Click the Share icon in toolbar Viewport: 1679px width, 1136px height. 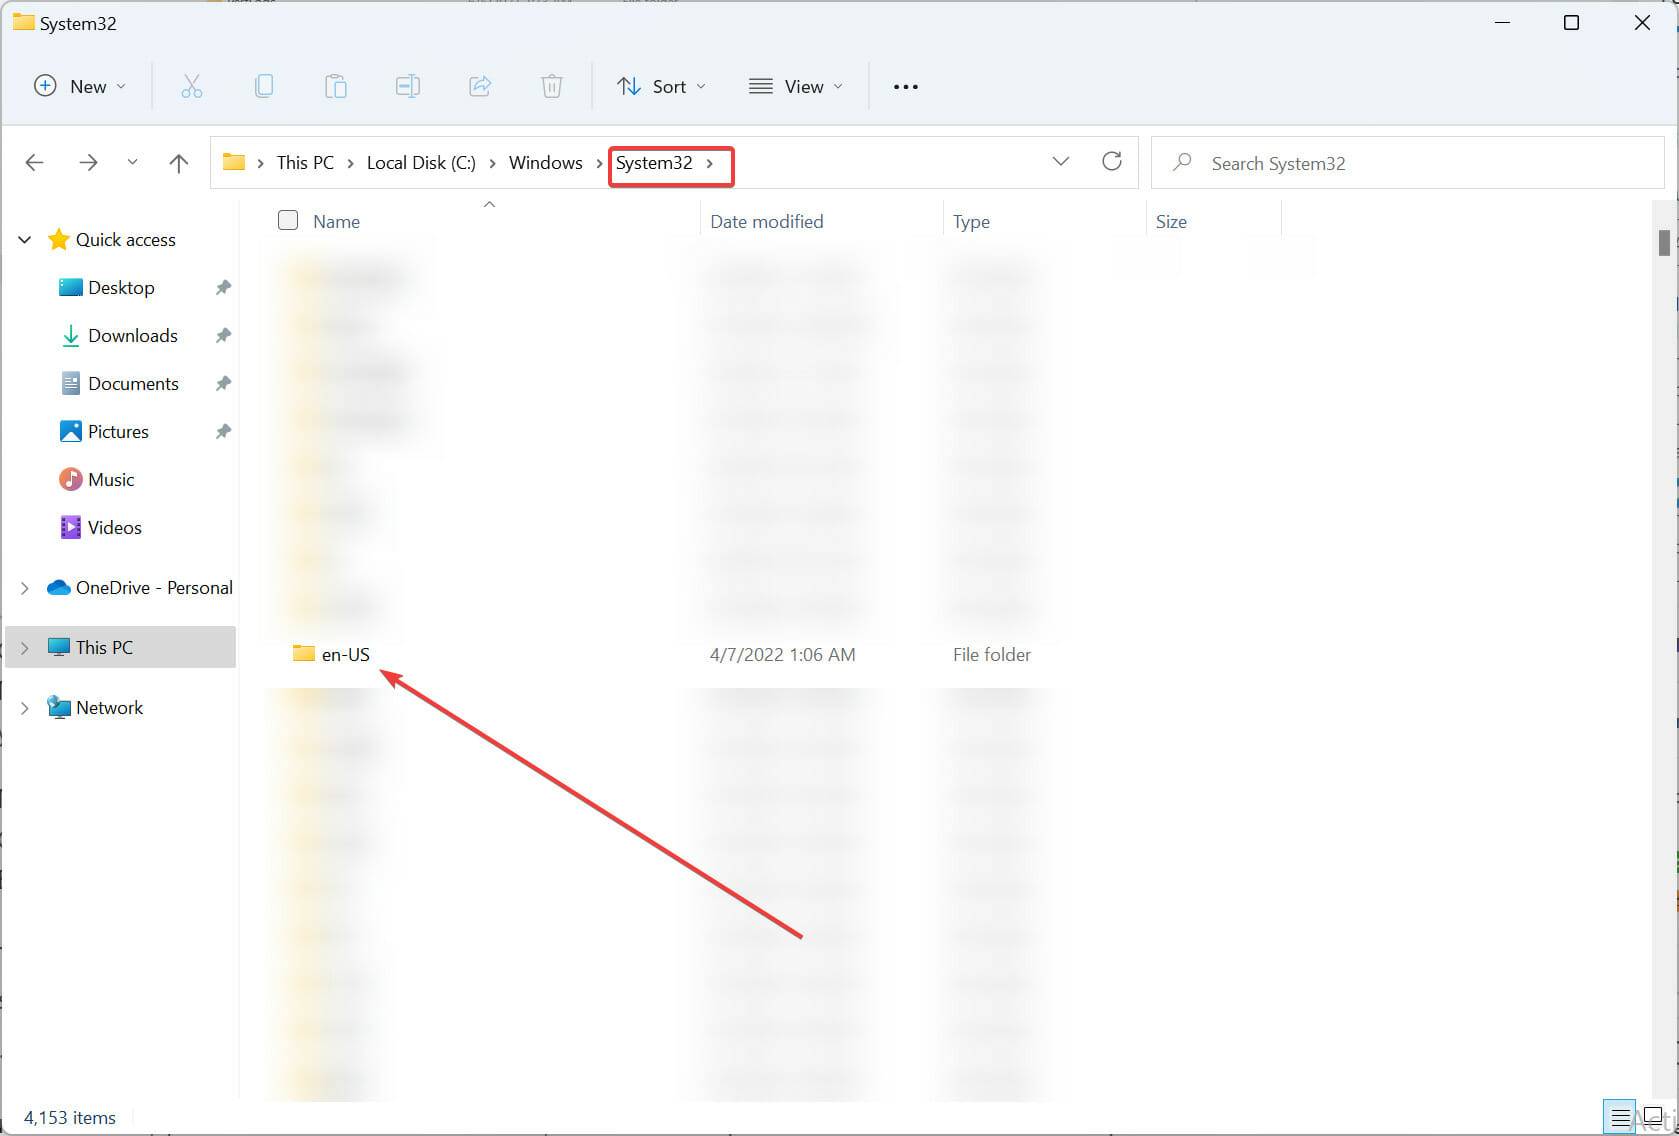click(480, 87)
